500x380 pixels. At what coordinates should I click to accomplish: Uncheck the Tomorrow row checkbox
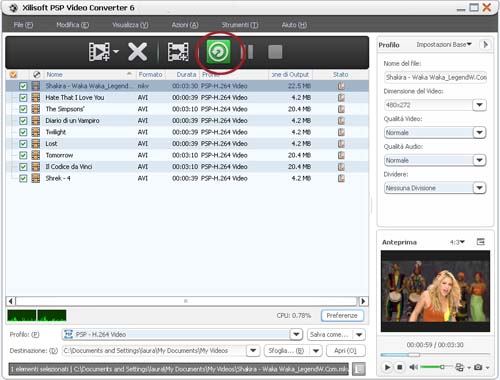coord(23,155)
